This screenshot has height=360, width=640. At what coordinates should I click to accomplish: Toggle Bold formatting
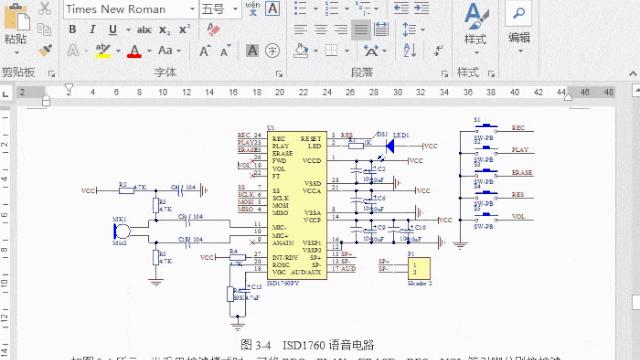[x=73, y=29]
